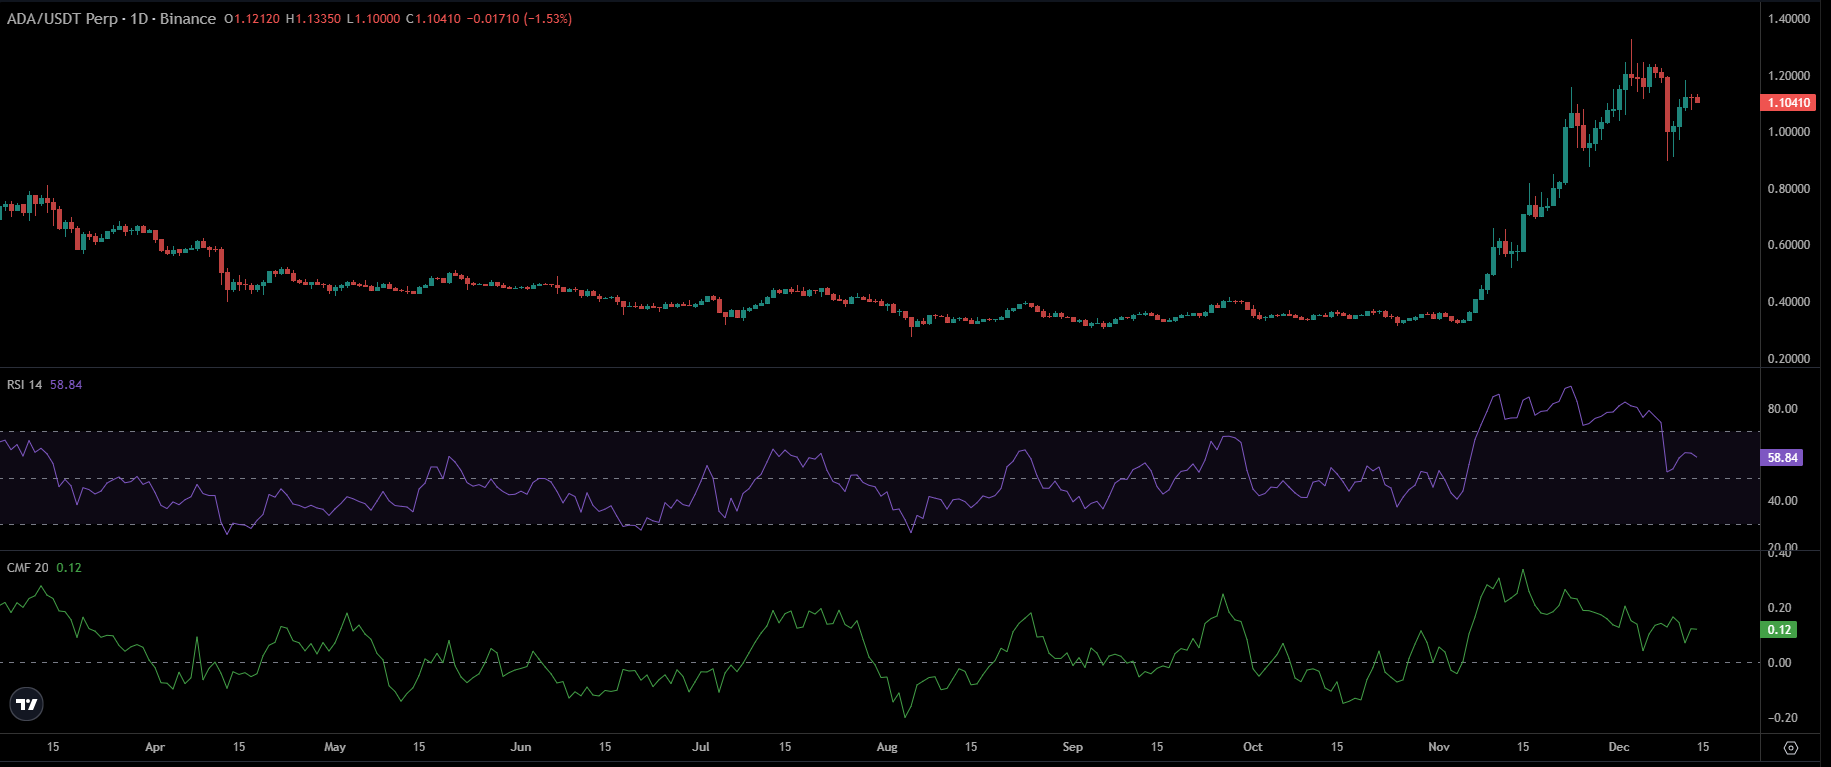Click the 0.80000 price axis label
Screen dimensions: 1831x767
point(1789,189)
